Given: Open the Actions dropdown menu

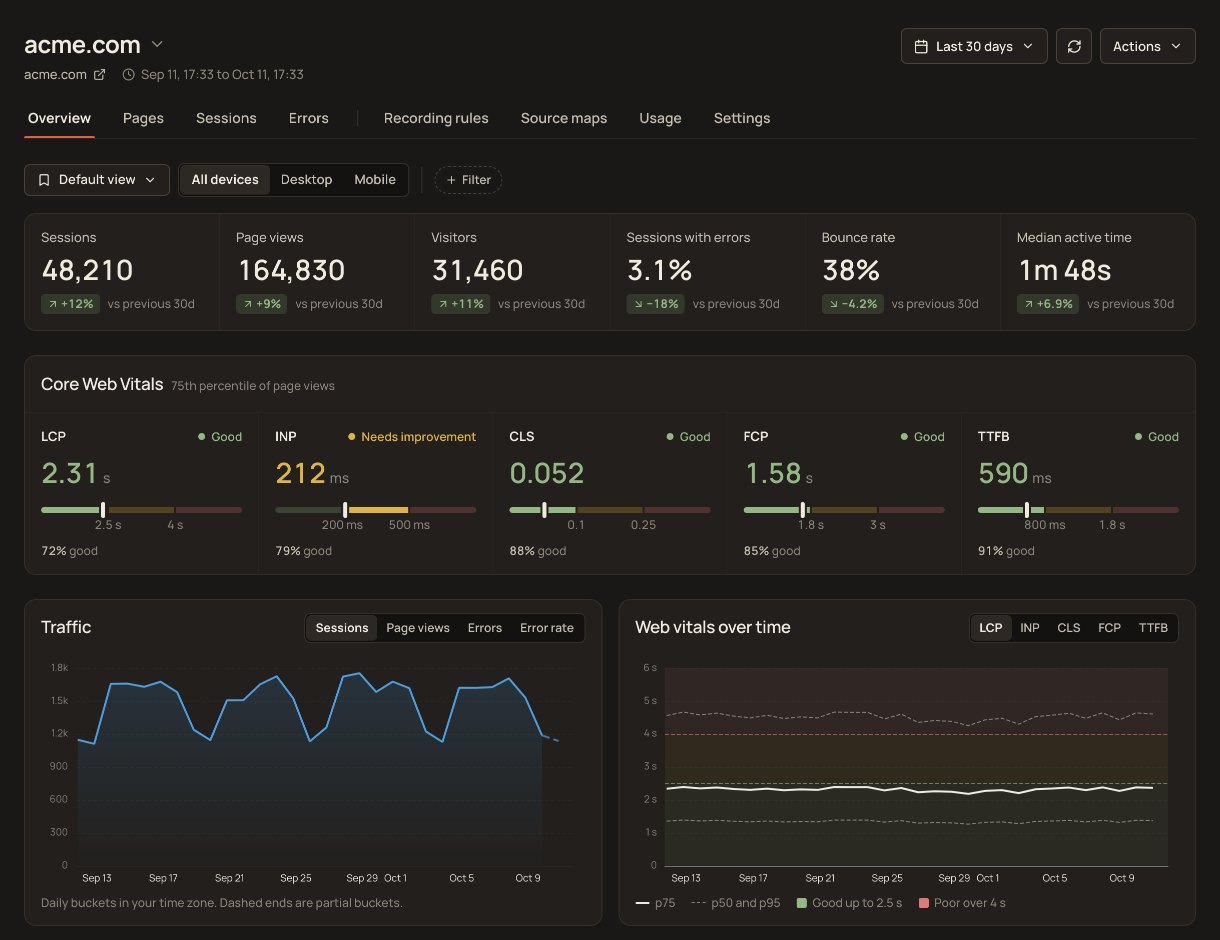Looking at the screenshot, I should [1147, 46].
